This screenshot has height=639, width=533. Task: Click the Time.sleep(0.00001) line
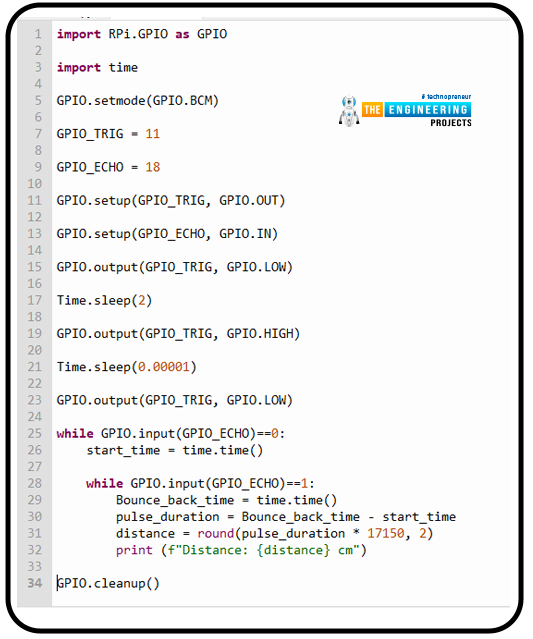tap(127, 367)
